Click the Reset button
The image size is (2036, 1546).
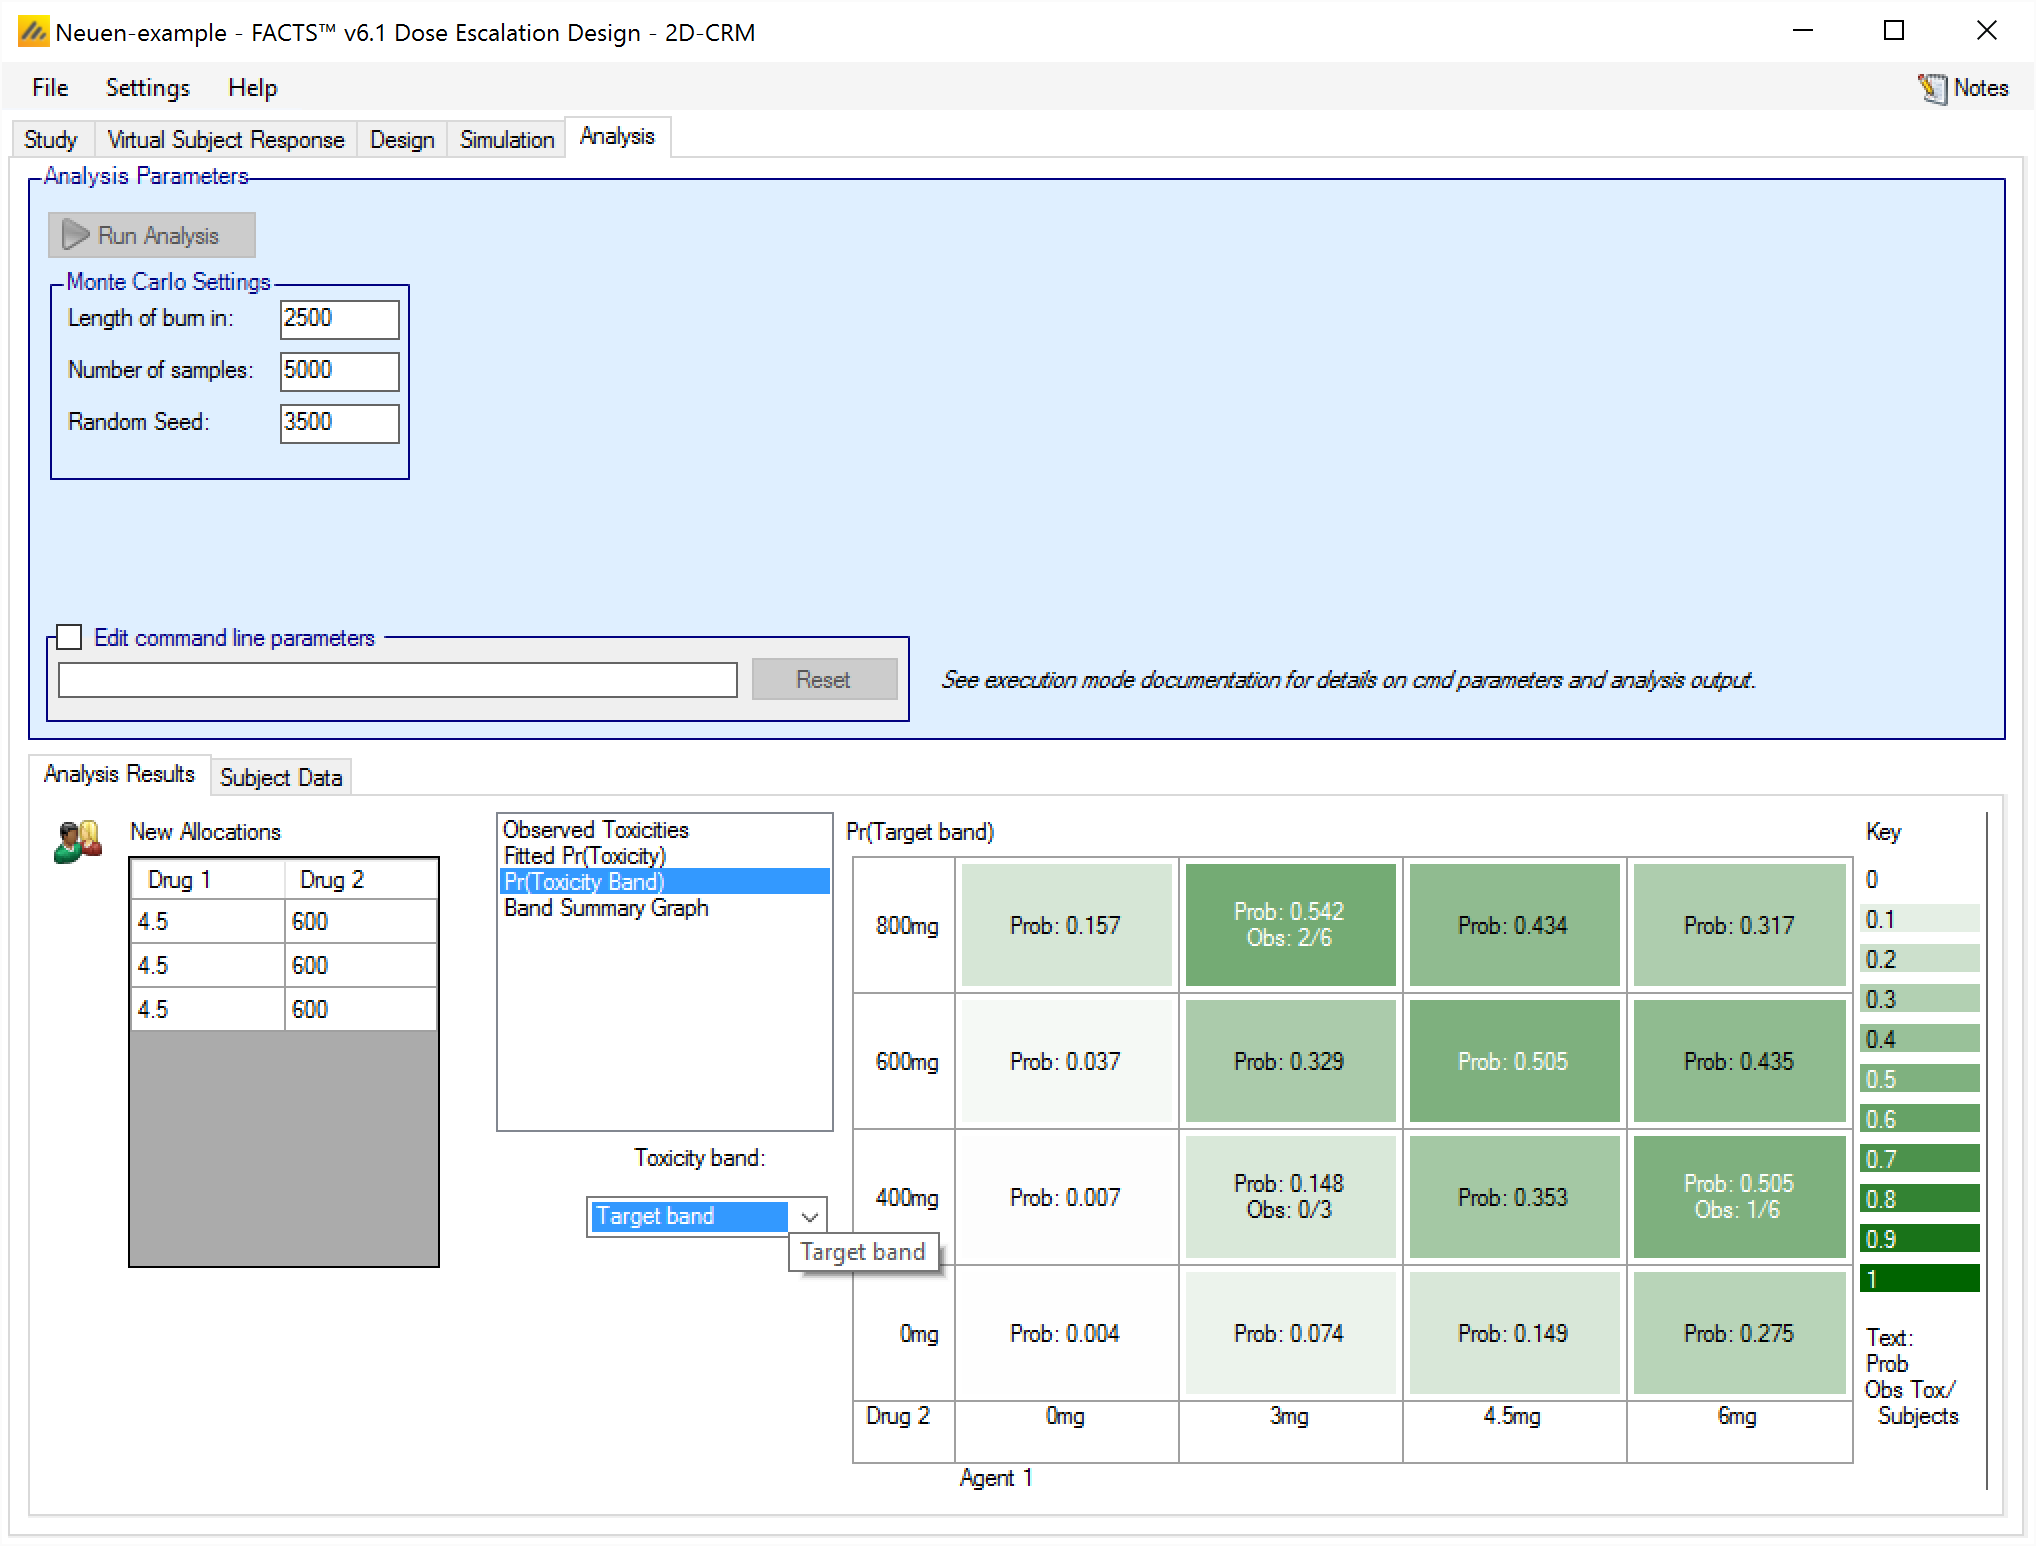(823, 680)
